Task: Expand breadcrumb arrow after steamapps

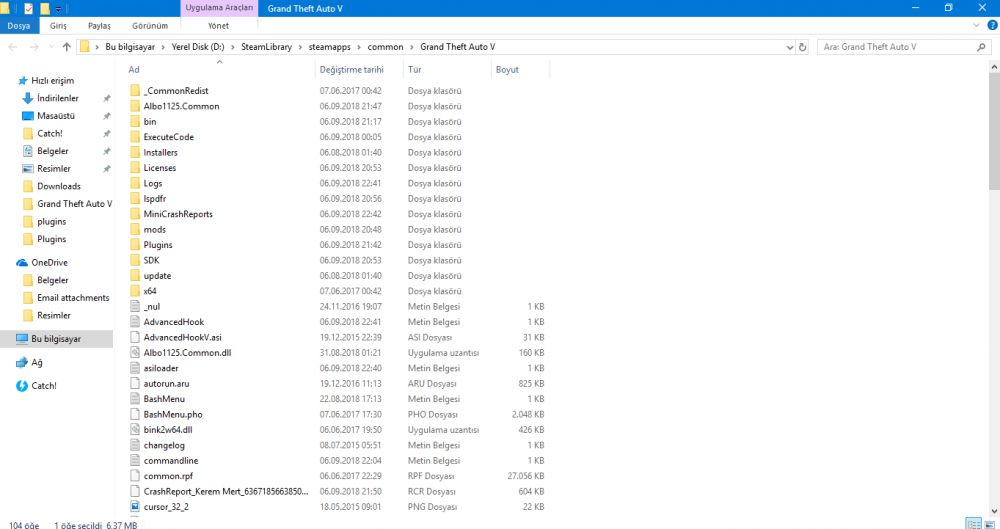Action: click(359, 47)
